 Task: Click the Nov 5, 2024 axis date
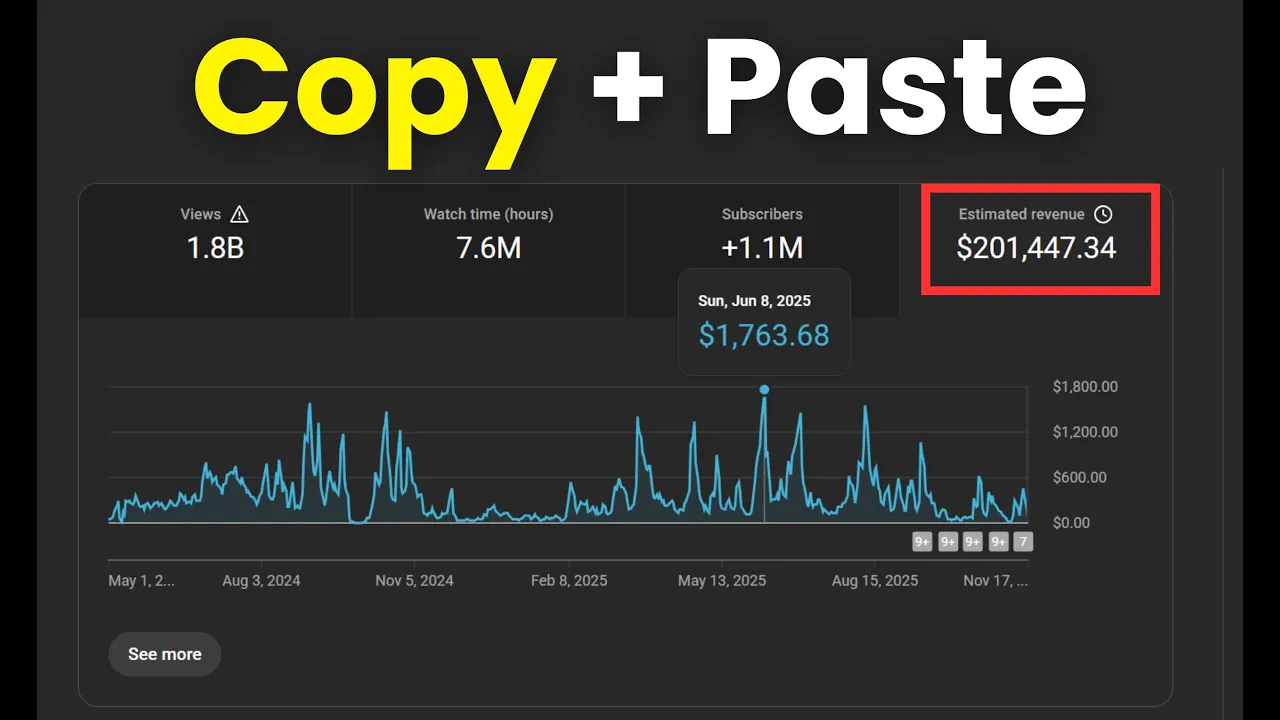[414, 581]
